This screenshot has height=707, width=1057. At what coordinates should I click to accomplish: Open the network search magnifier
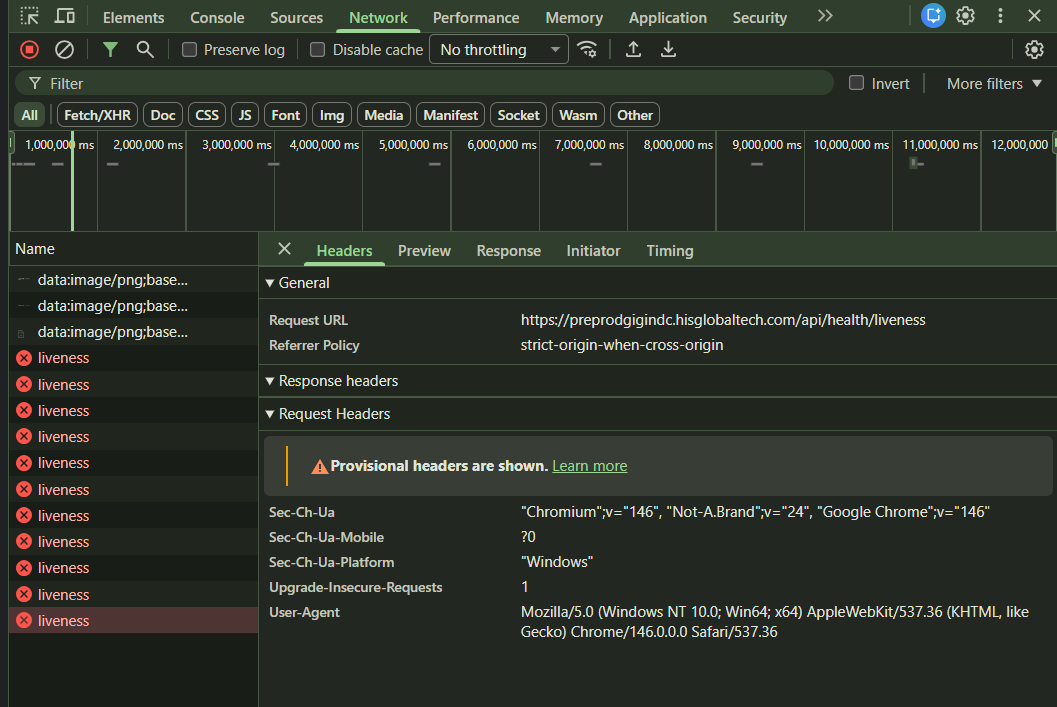(144, 49)
